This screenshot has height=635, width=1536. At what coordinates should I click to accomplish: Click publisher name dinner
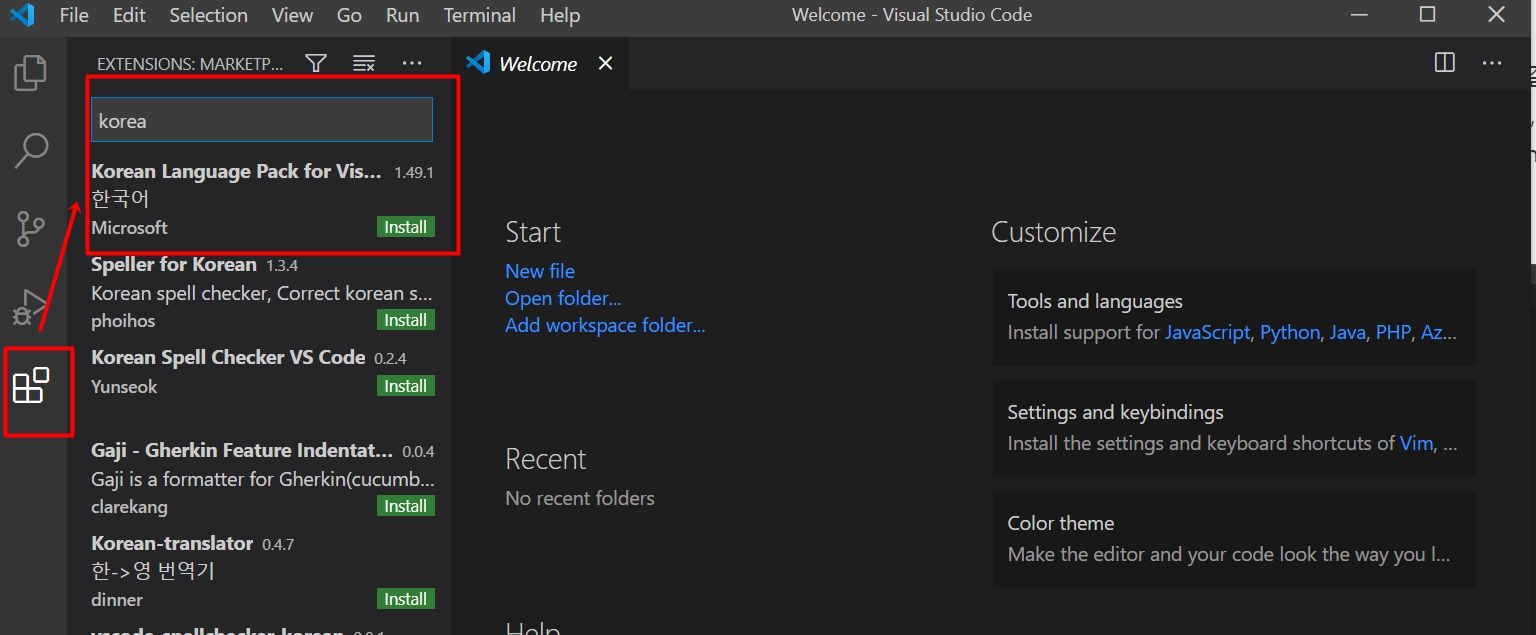[117, 600]
